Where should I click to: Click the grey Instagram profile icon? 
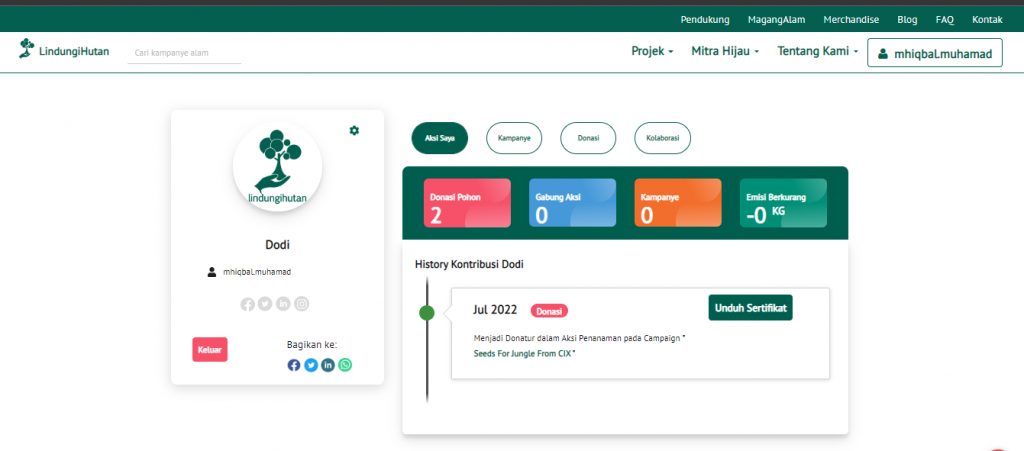(x=301, y=303)
